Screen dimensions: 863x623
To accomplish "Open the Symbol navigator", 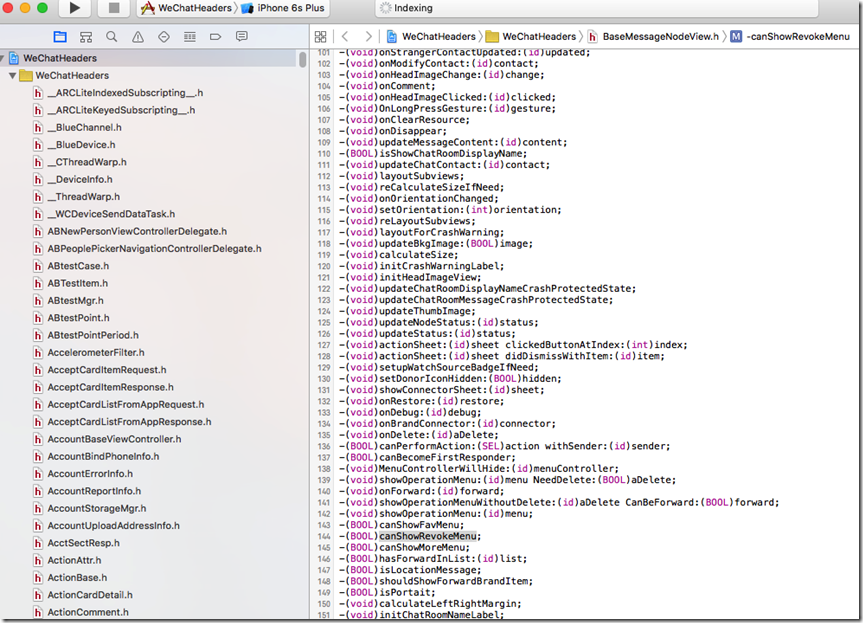I will pyautogui.click(x=86, y=37).
